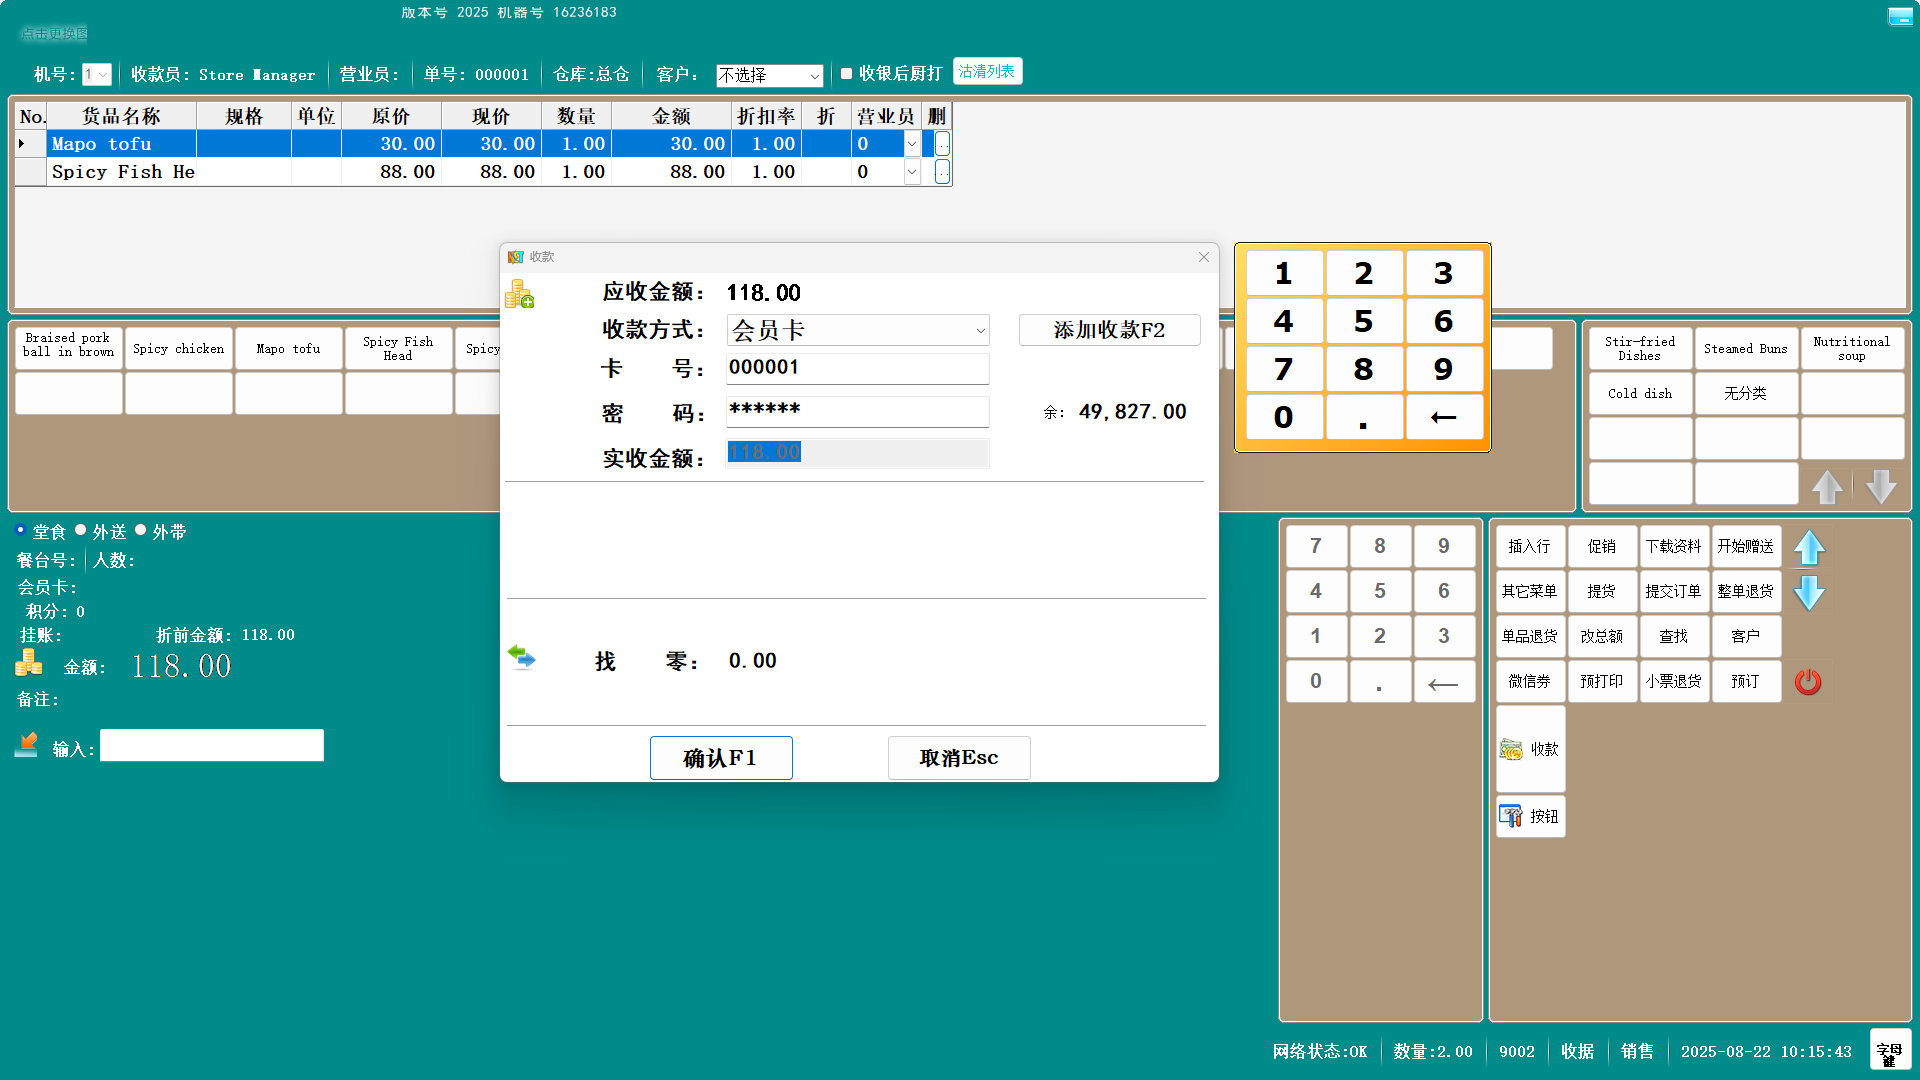The image size is (1920, 1080).
Task: Click the 卡号 input field
Action: coord(857,368)
